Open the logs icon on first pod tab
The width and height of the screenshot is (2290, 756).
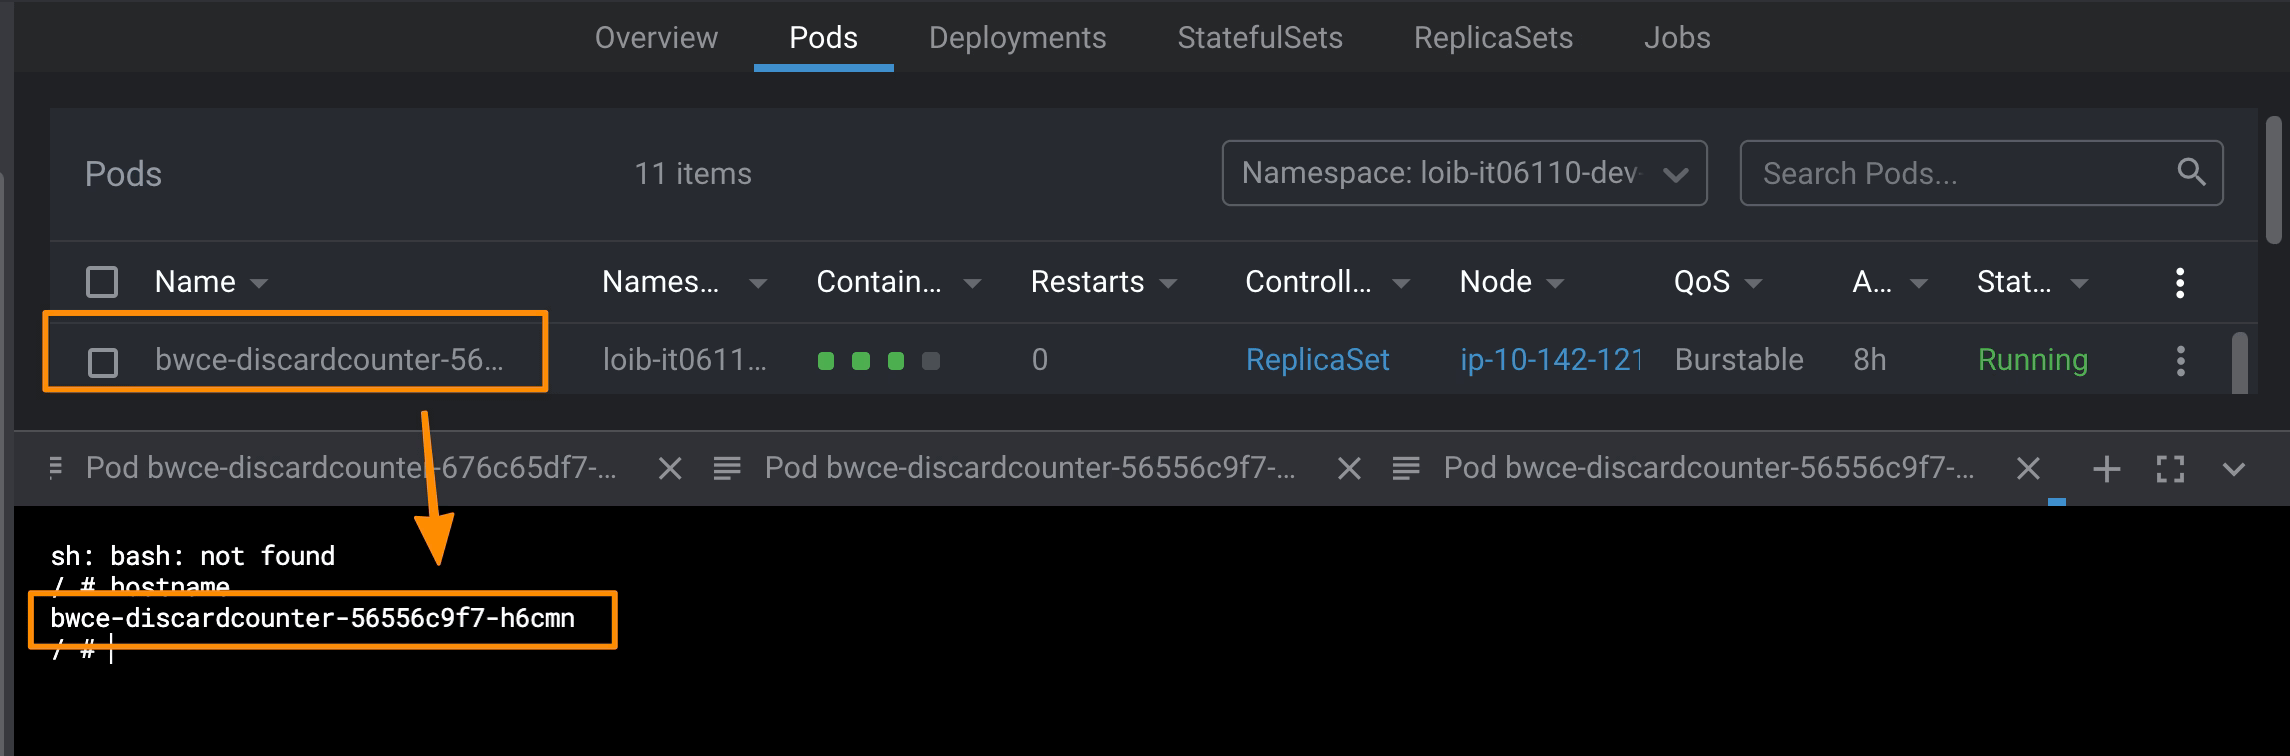[55, 467]
